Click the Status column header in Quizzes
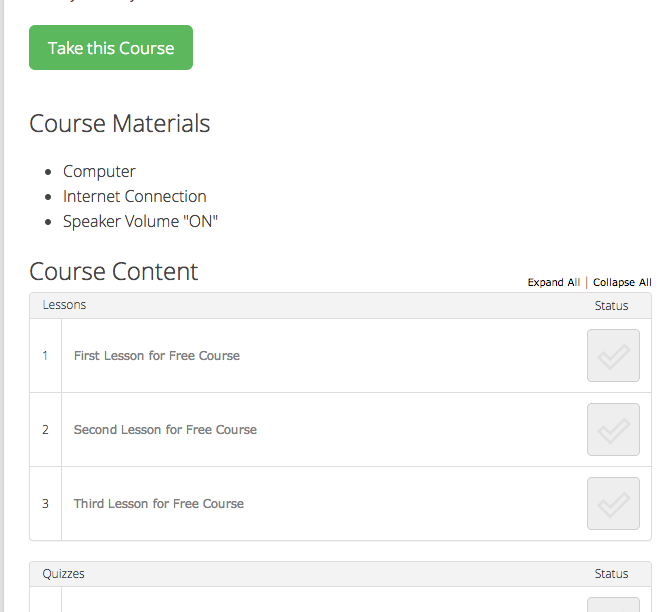667x612 pixels. point(611,574)
